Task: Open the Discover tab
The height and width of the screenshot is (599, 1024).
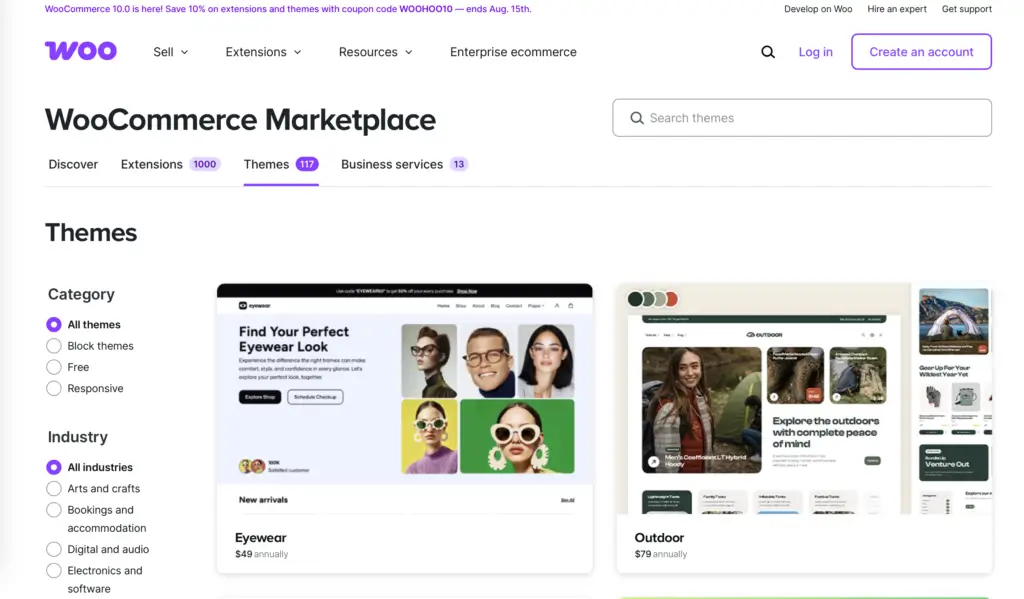Action: (x=72, y=164)
